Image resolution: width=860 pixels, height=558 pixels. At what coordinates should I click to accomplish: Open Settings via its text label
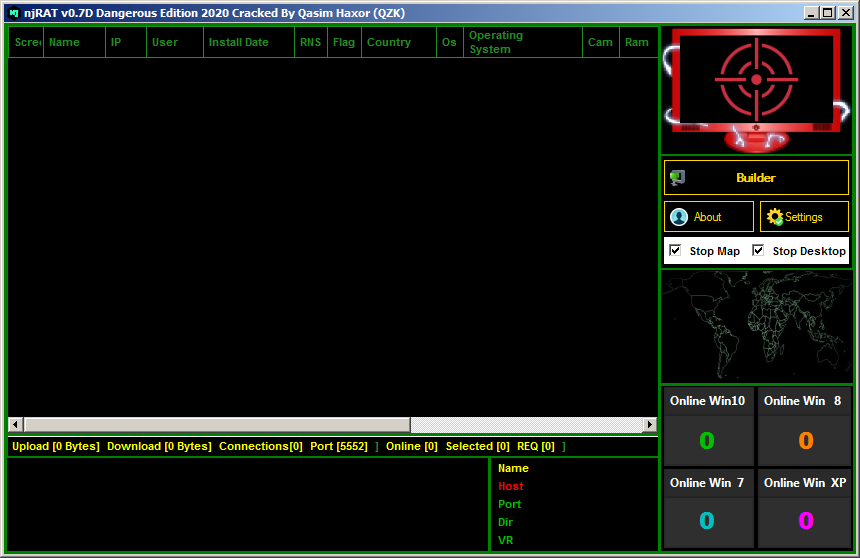804,217
